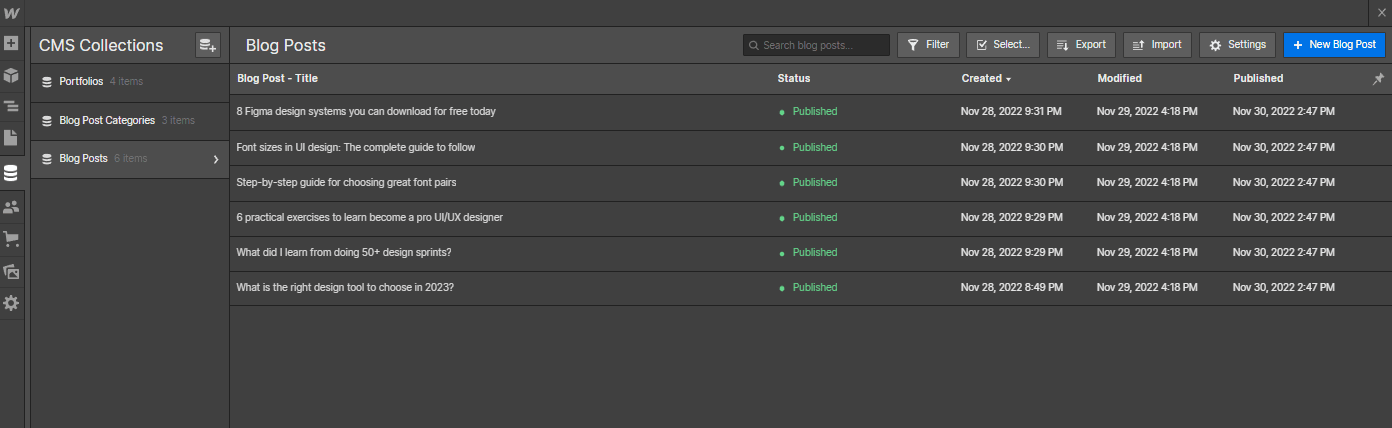Open the Blog Post Categories collection
The image size is (1392, 428).
click(x=130, y=121)
